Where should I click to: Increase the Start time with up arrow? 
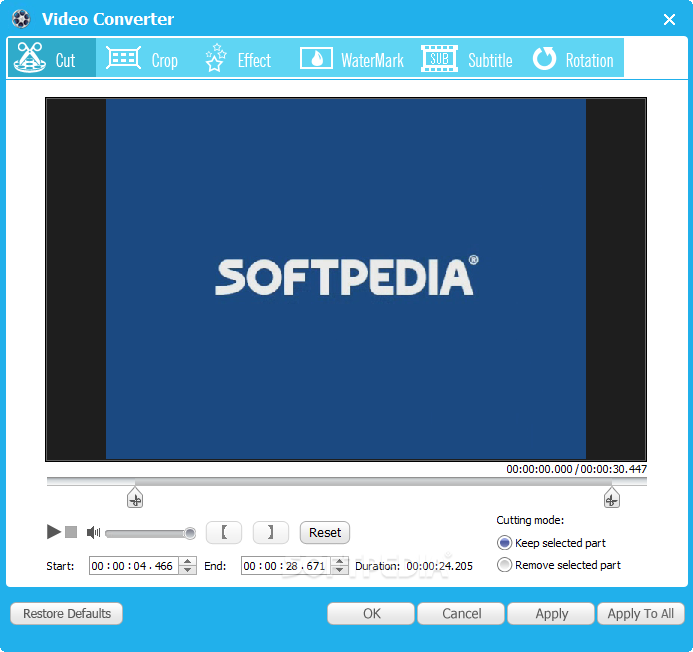(187, 561)
